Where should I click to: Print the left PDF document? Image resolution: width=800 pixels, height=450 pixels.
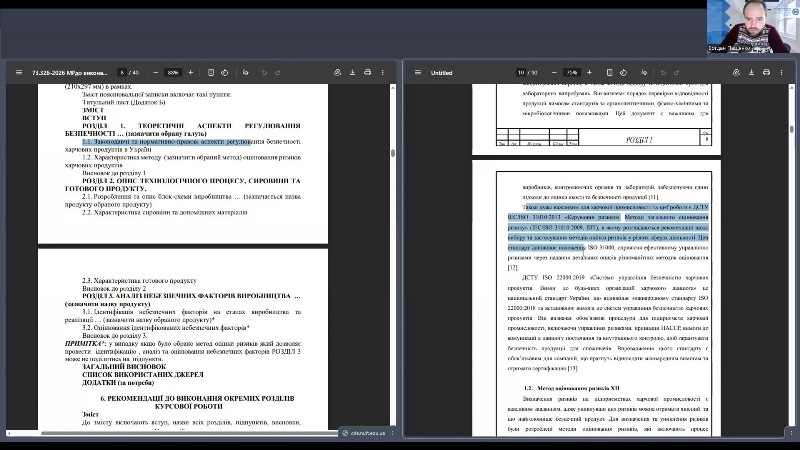point(367,72)
